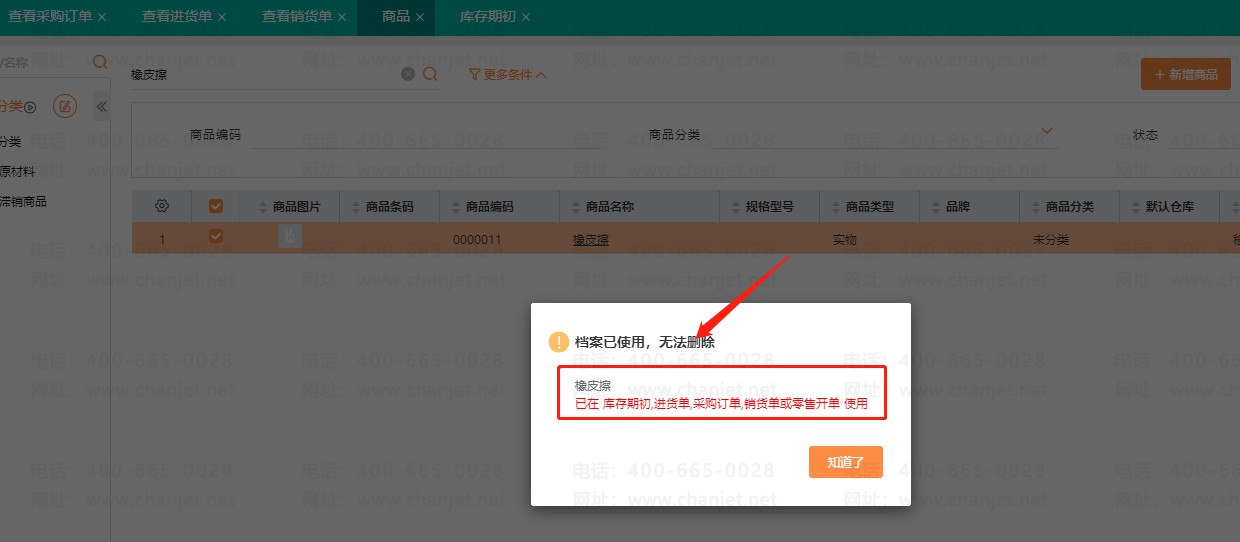Switch to the 查看销货单 tab
Image resolution: width=1240 pixels, height=542 pixels.
297,17
